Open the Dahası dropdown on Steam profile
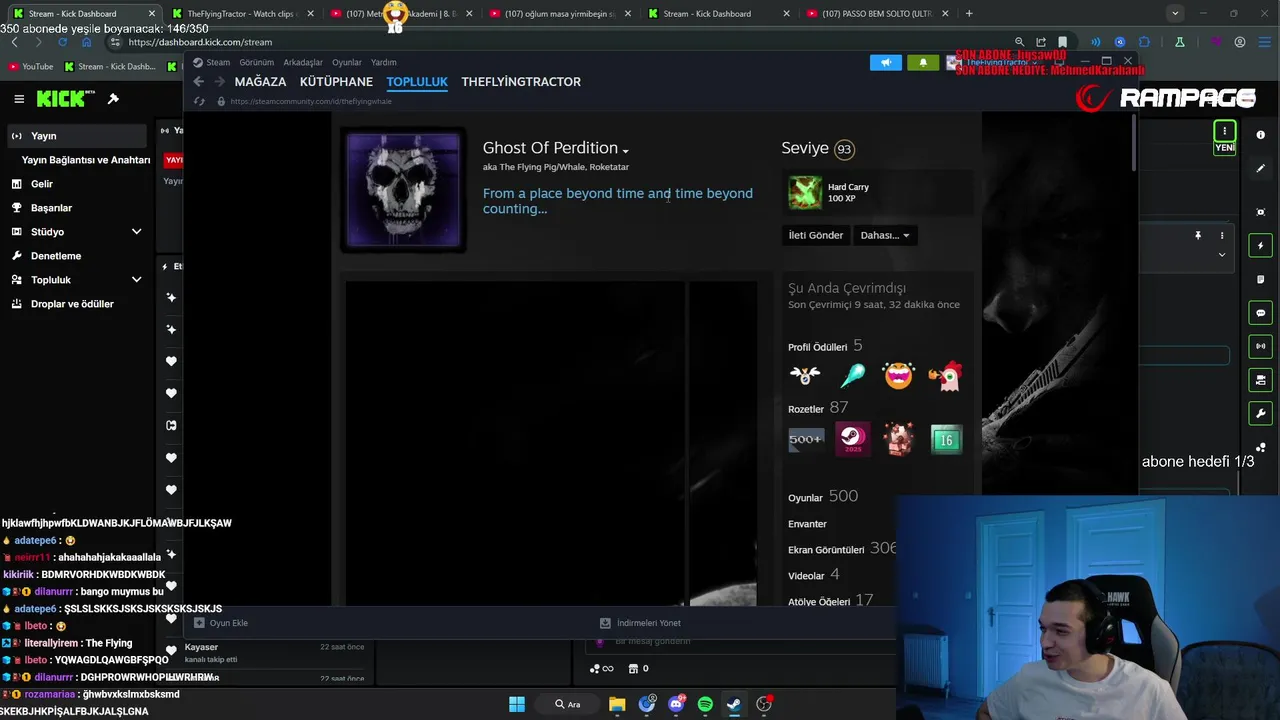The image size is (1280, 720). (885, 235)
